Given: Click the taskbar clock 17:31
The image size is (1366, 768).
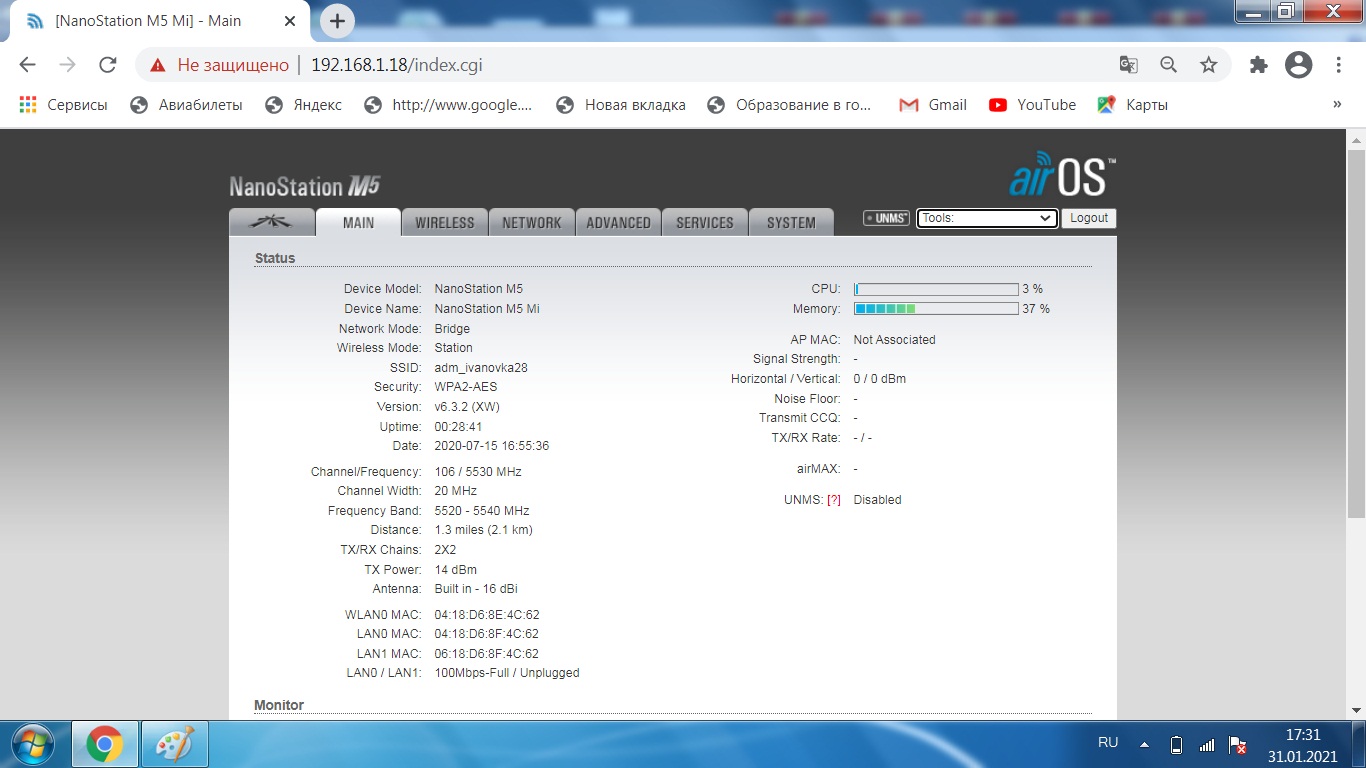Looking at the screenshot, I should pos(1302,734).
